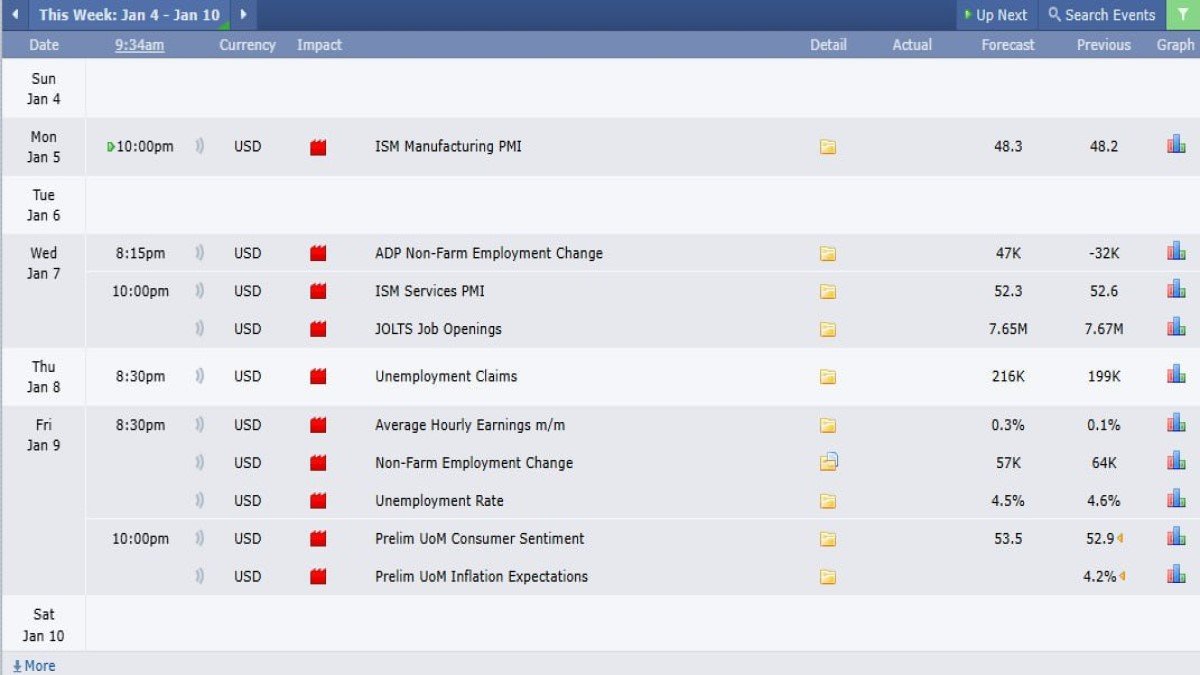
Task: Open the detail folder for Prelim UoM Consumer Sentiment
Action: (x=828, y=538)
